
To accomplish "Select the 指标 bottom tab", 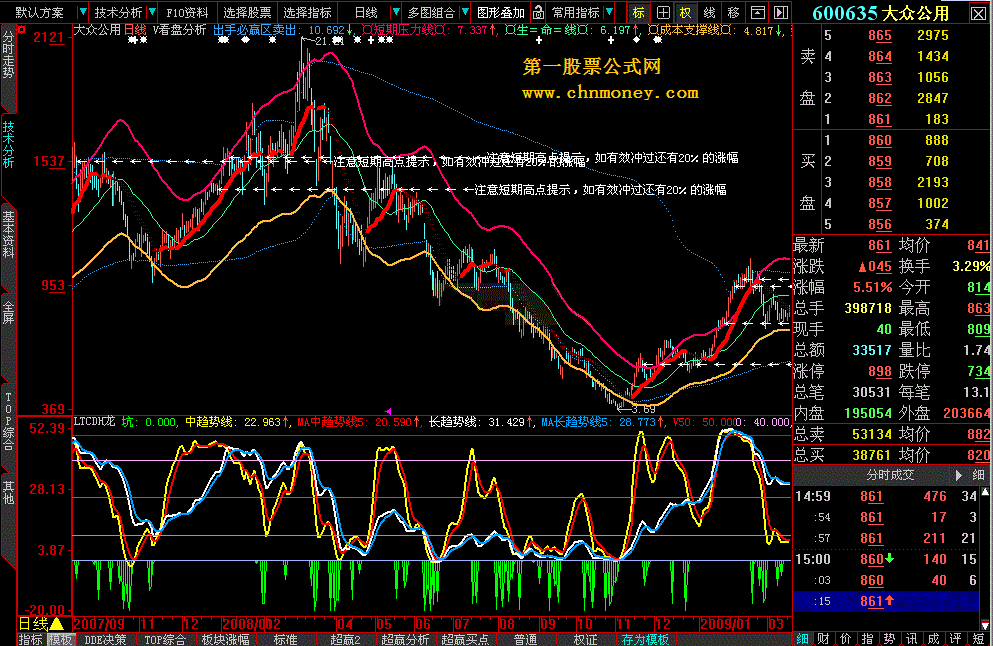I will pyautogui.click(x=30, y=640).
